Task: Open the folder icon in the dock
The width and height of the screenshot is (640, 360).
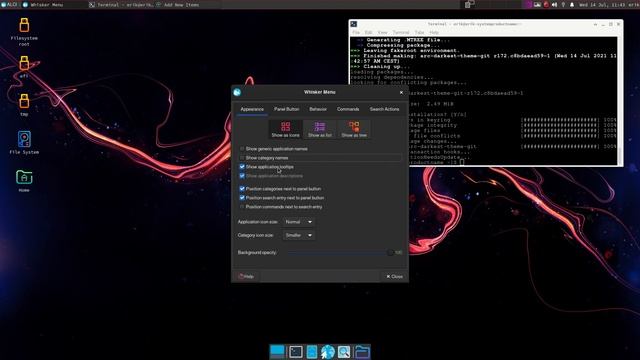Action: [x=362, y=351]
